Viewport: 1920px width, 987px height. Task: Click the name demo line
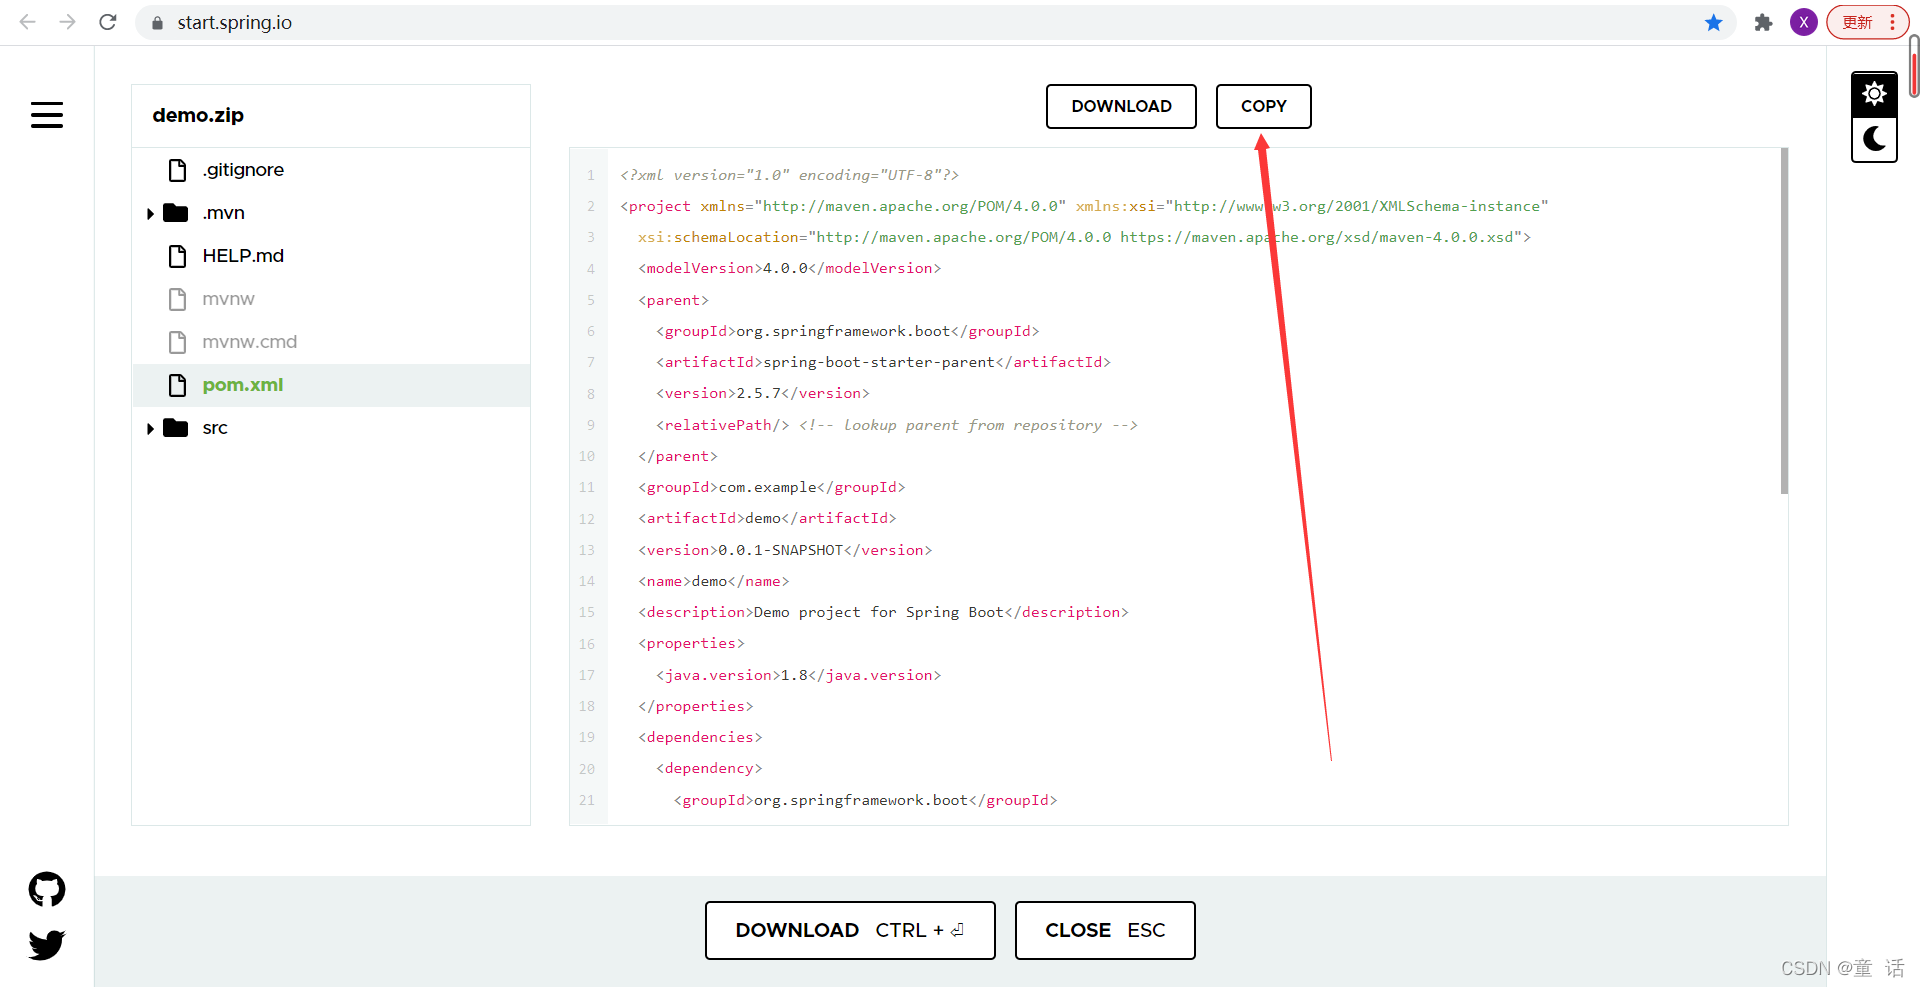(713, 581)
